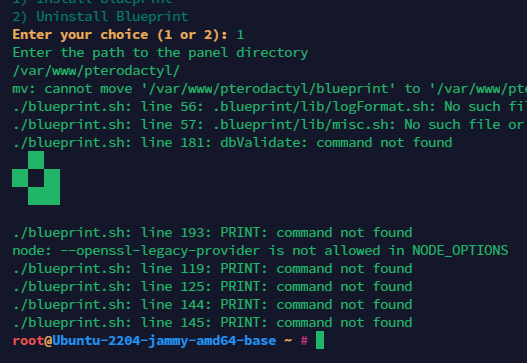527x363 pixels.
Task: Click the line 125 PRINT error
Action: [212, 286]
